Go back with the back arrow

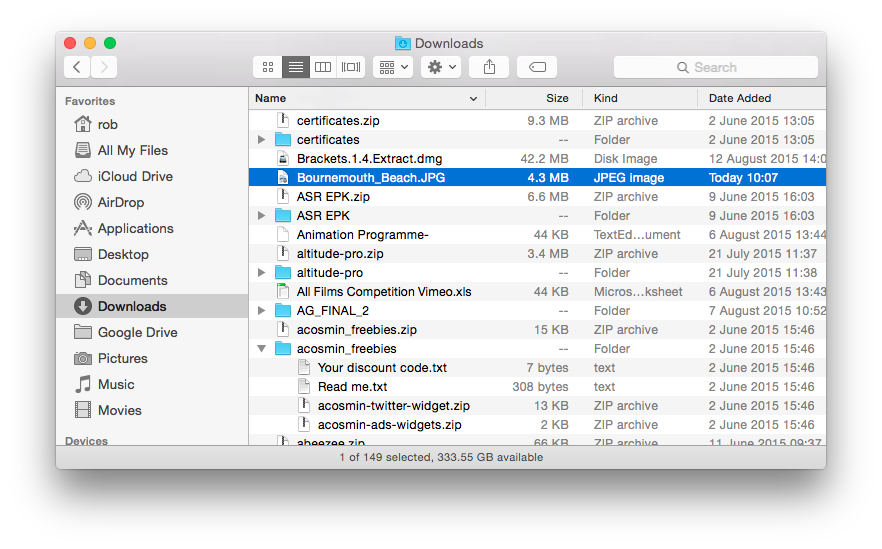click(x=77, y=68)
